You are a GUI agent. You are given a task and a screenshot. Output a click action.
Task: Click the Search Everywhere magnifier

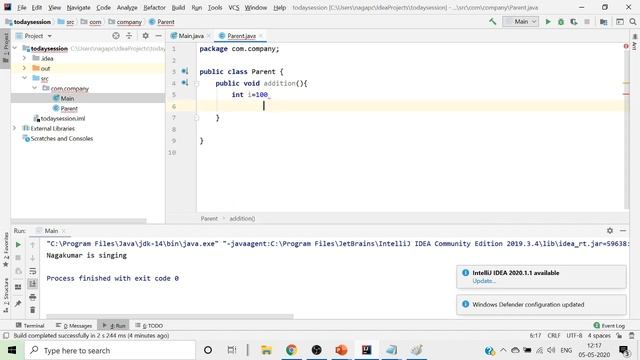pyautogui.click(x=633, y=22)
